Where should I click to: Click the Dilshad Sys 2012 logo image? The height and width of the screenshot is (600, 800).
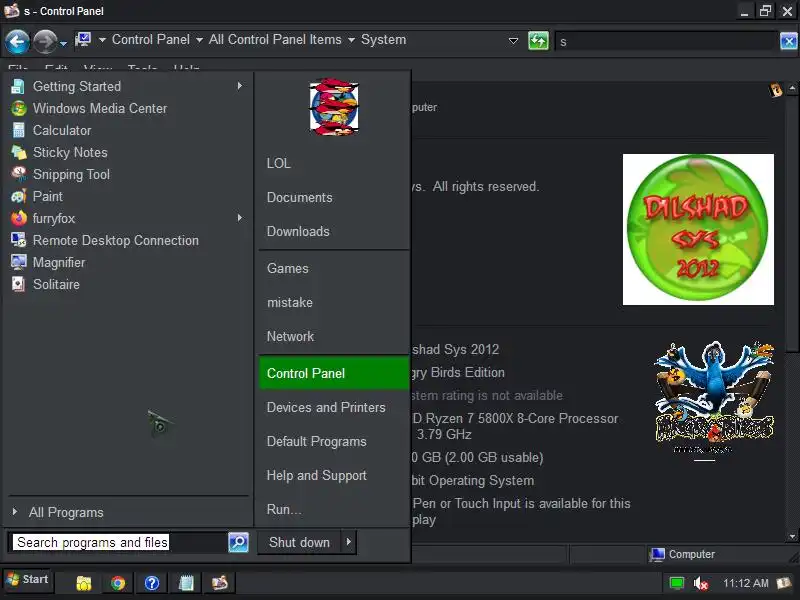(x=698, y=230)
